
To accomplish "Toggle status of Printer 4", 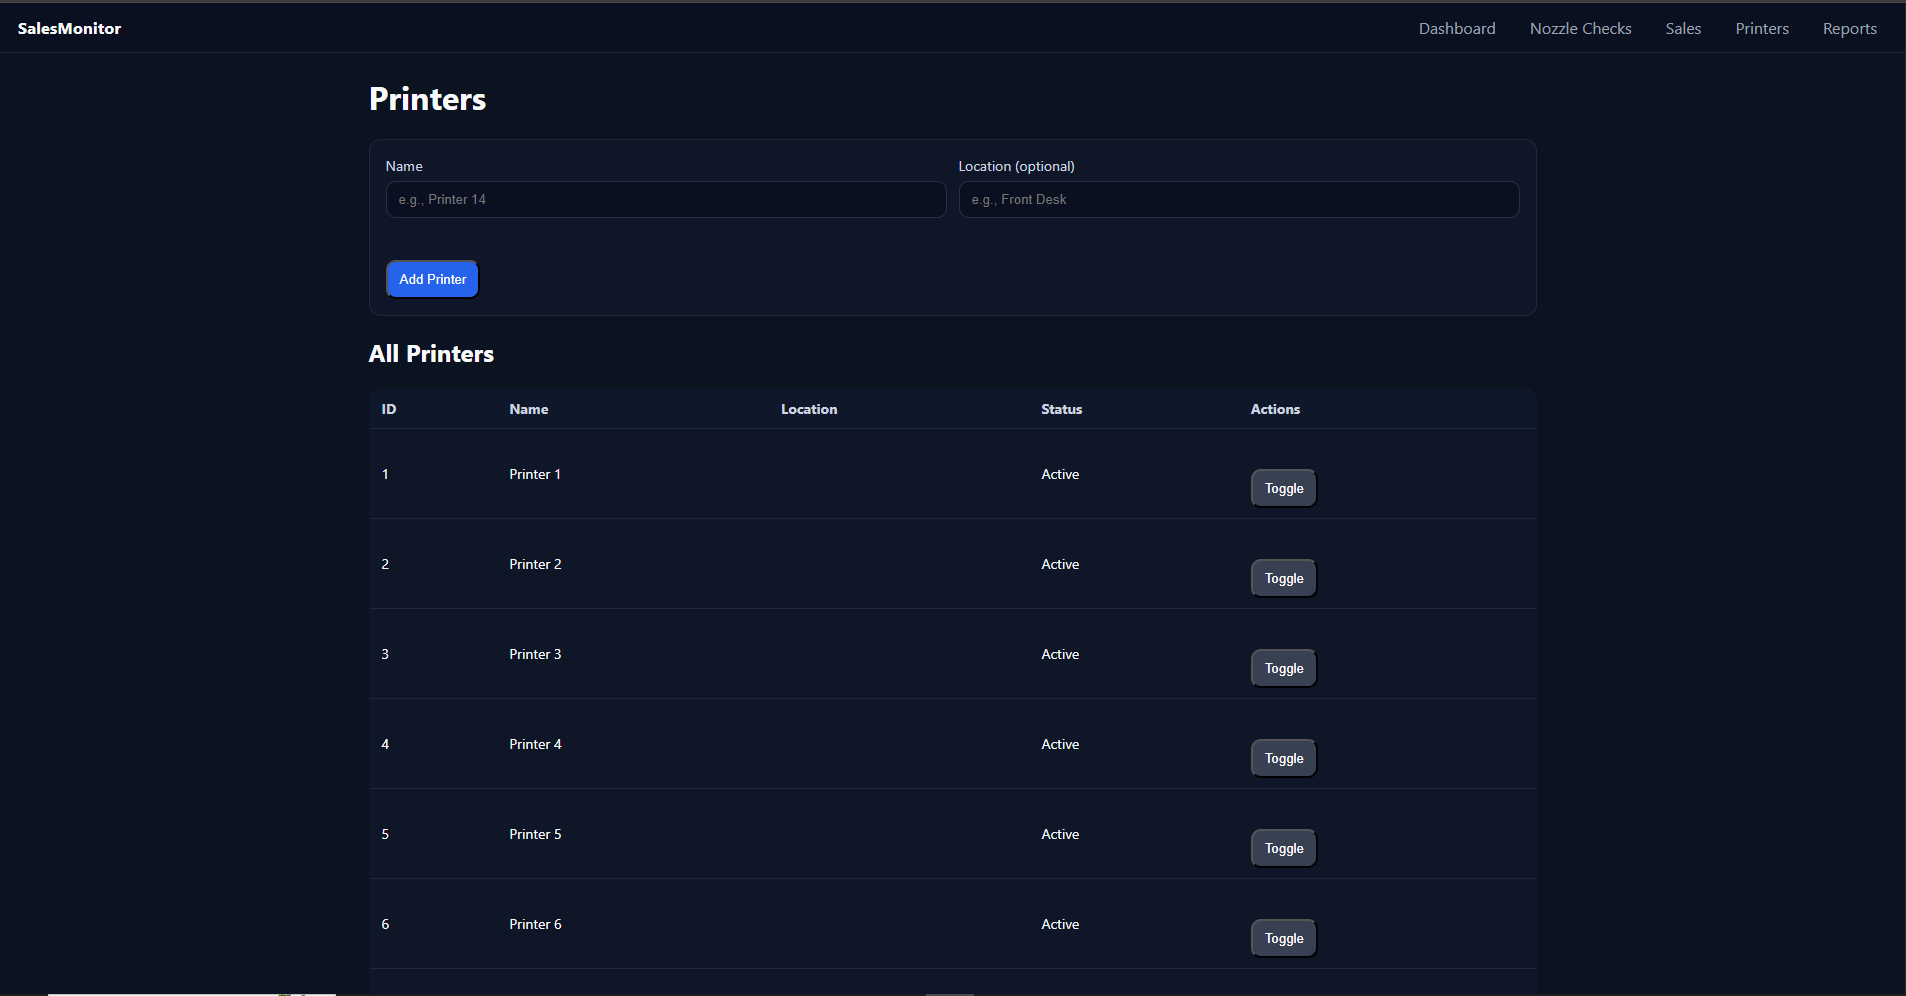I will [1283, 759].
